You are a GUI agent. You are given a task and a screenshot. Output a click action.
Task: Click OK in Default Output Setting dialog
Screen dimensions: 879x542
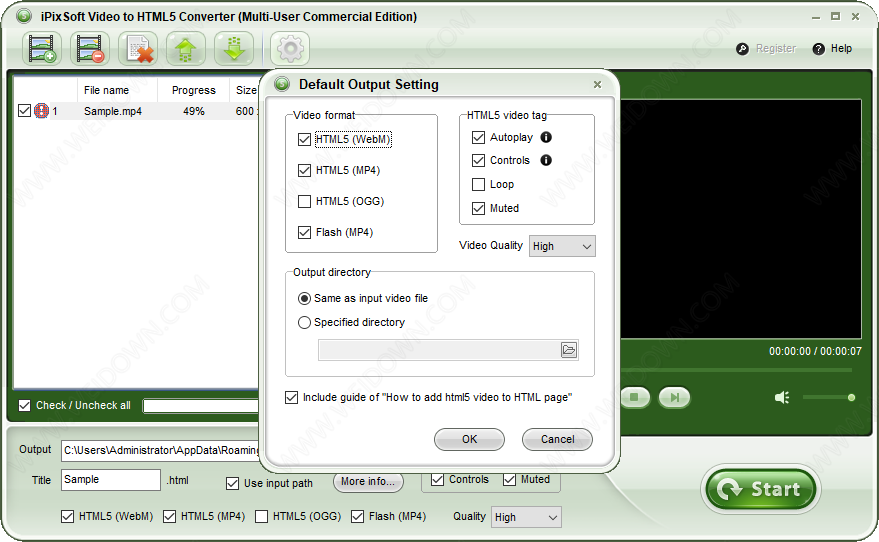tap(469, 439)
